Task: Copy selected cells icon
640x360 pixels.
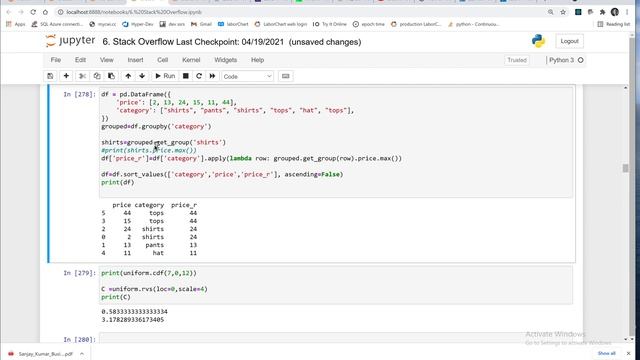Action: [97, 76]
